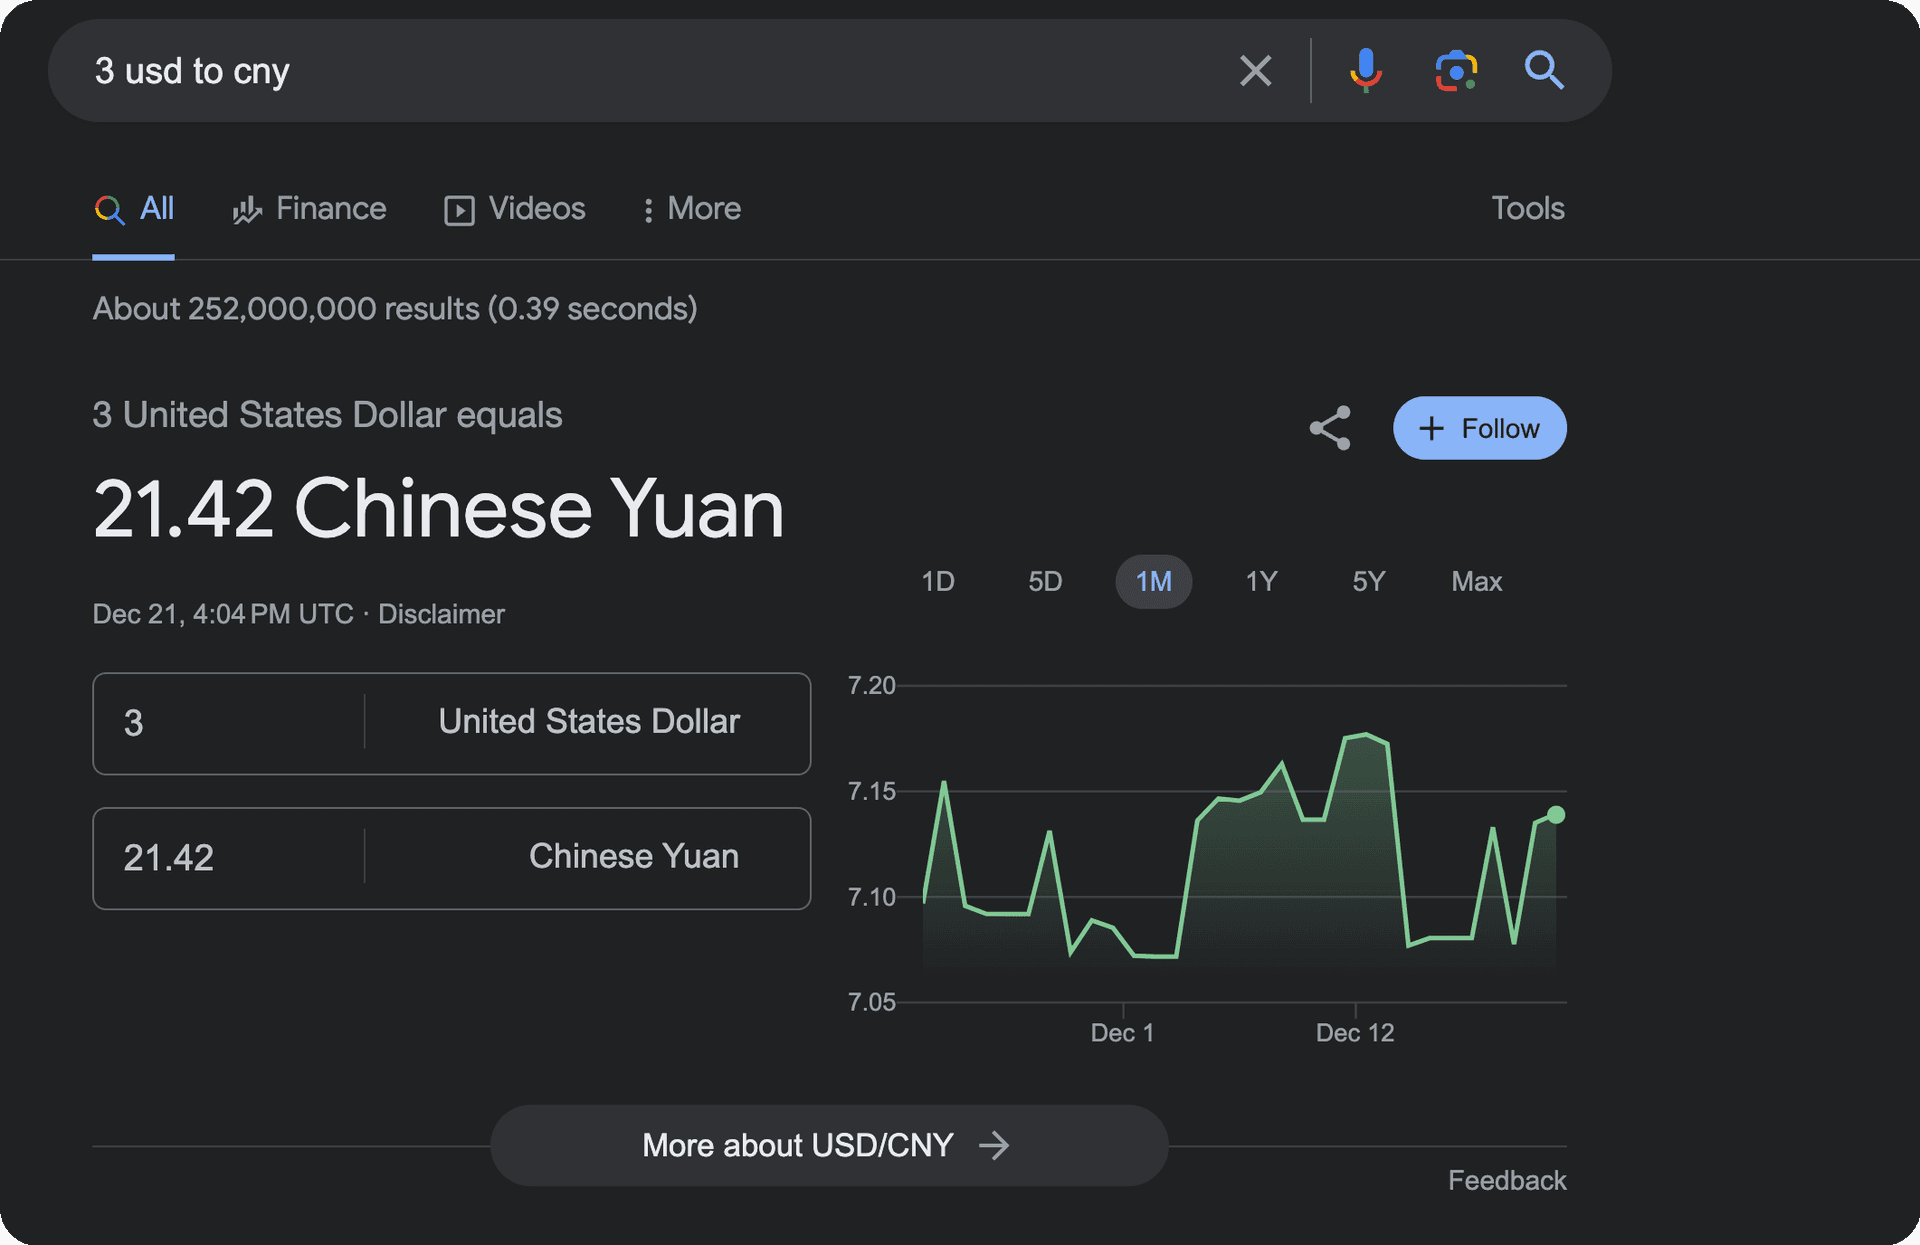
Task: Click the 'About 252,000,000 results' text
Action: [x=395, y=309]
